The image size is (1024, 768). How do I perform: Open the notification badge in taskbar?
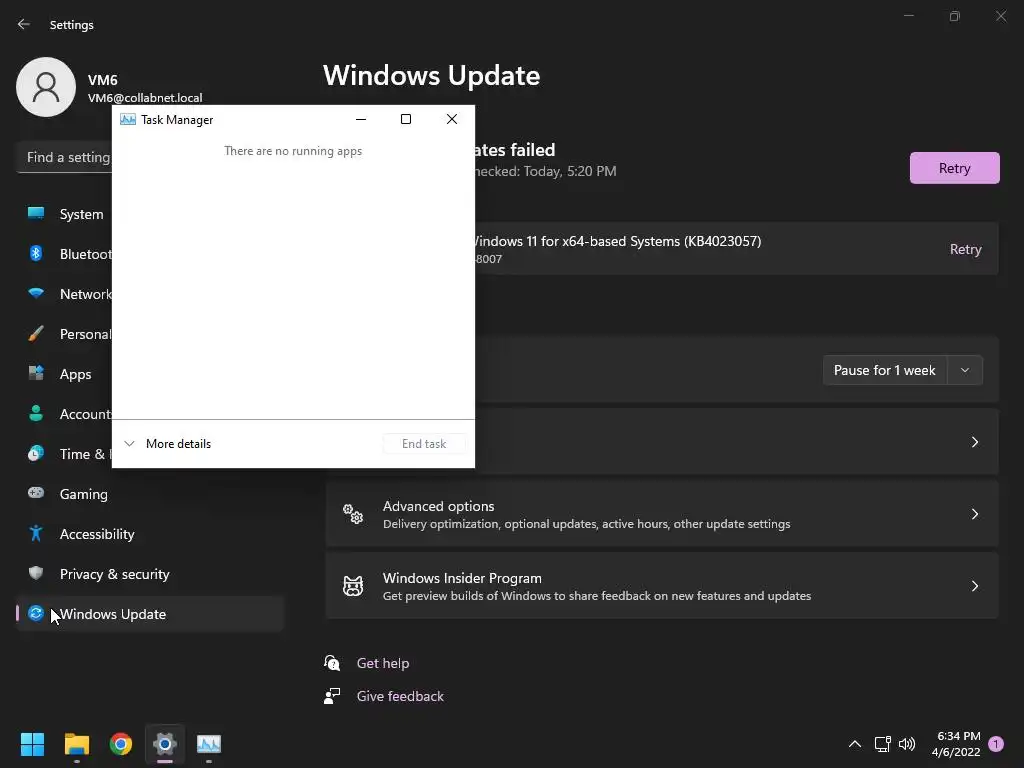tap(996, 744)
